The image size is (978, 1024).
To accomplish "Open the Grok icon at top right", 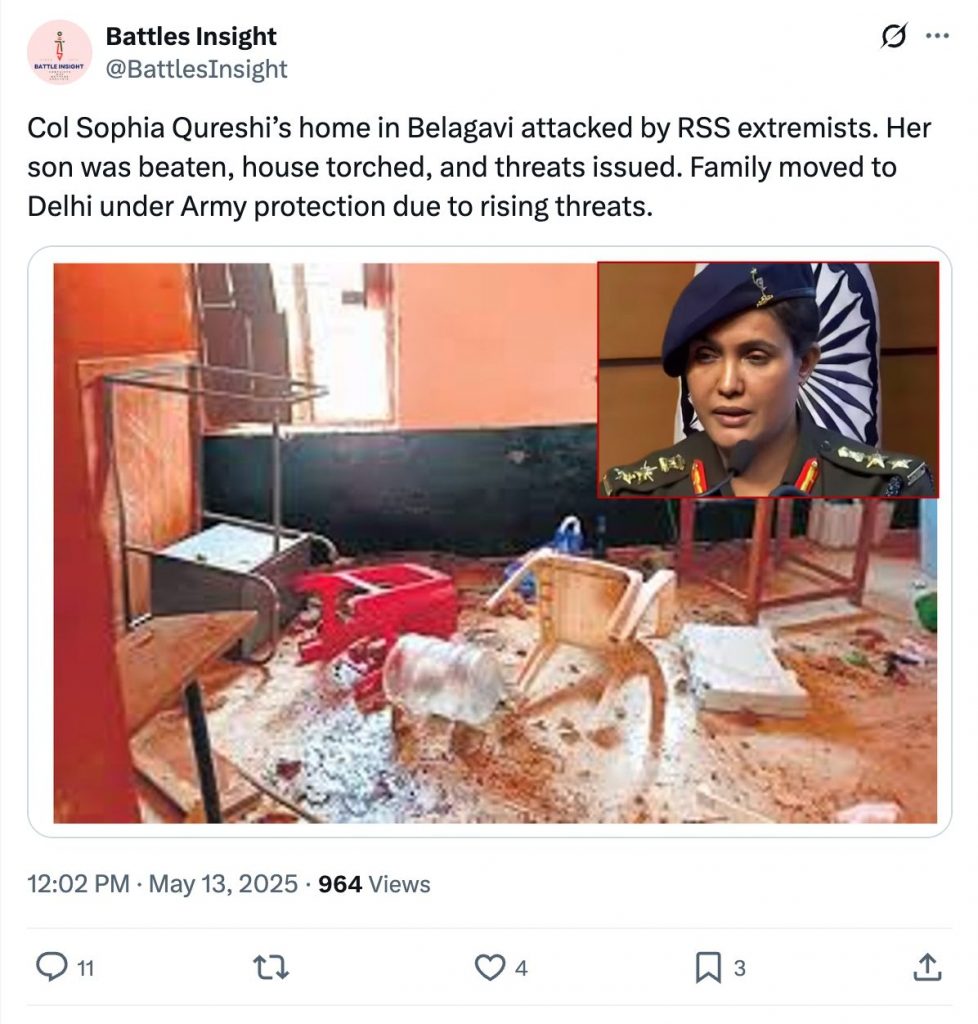I will click(893, 37).
